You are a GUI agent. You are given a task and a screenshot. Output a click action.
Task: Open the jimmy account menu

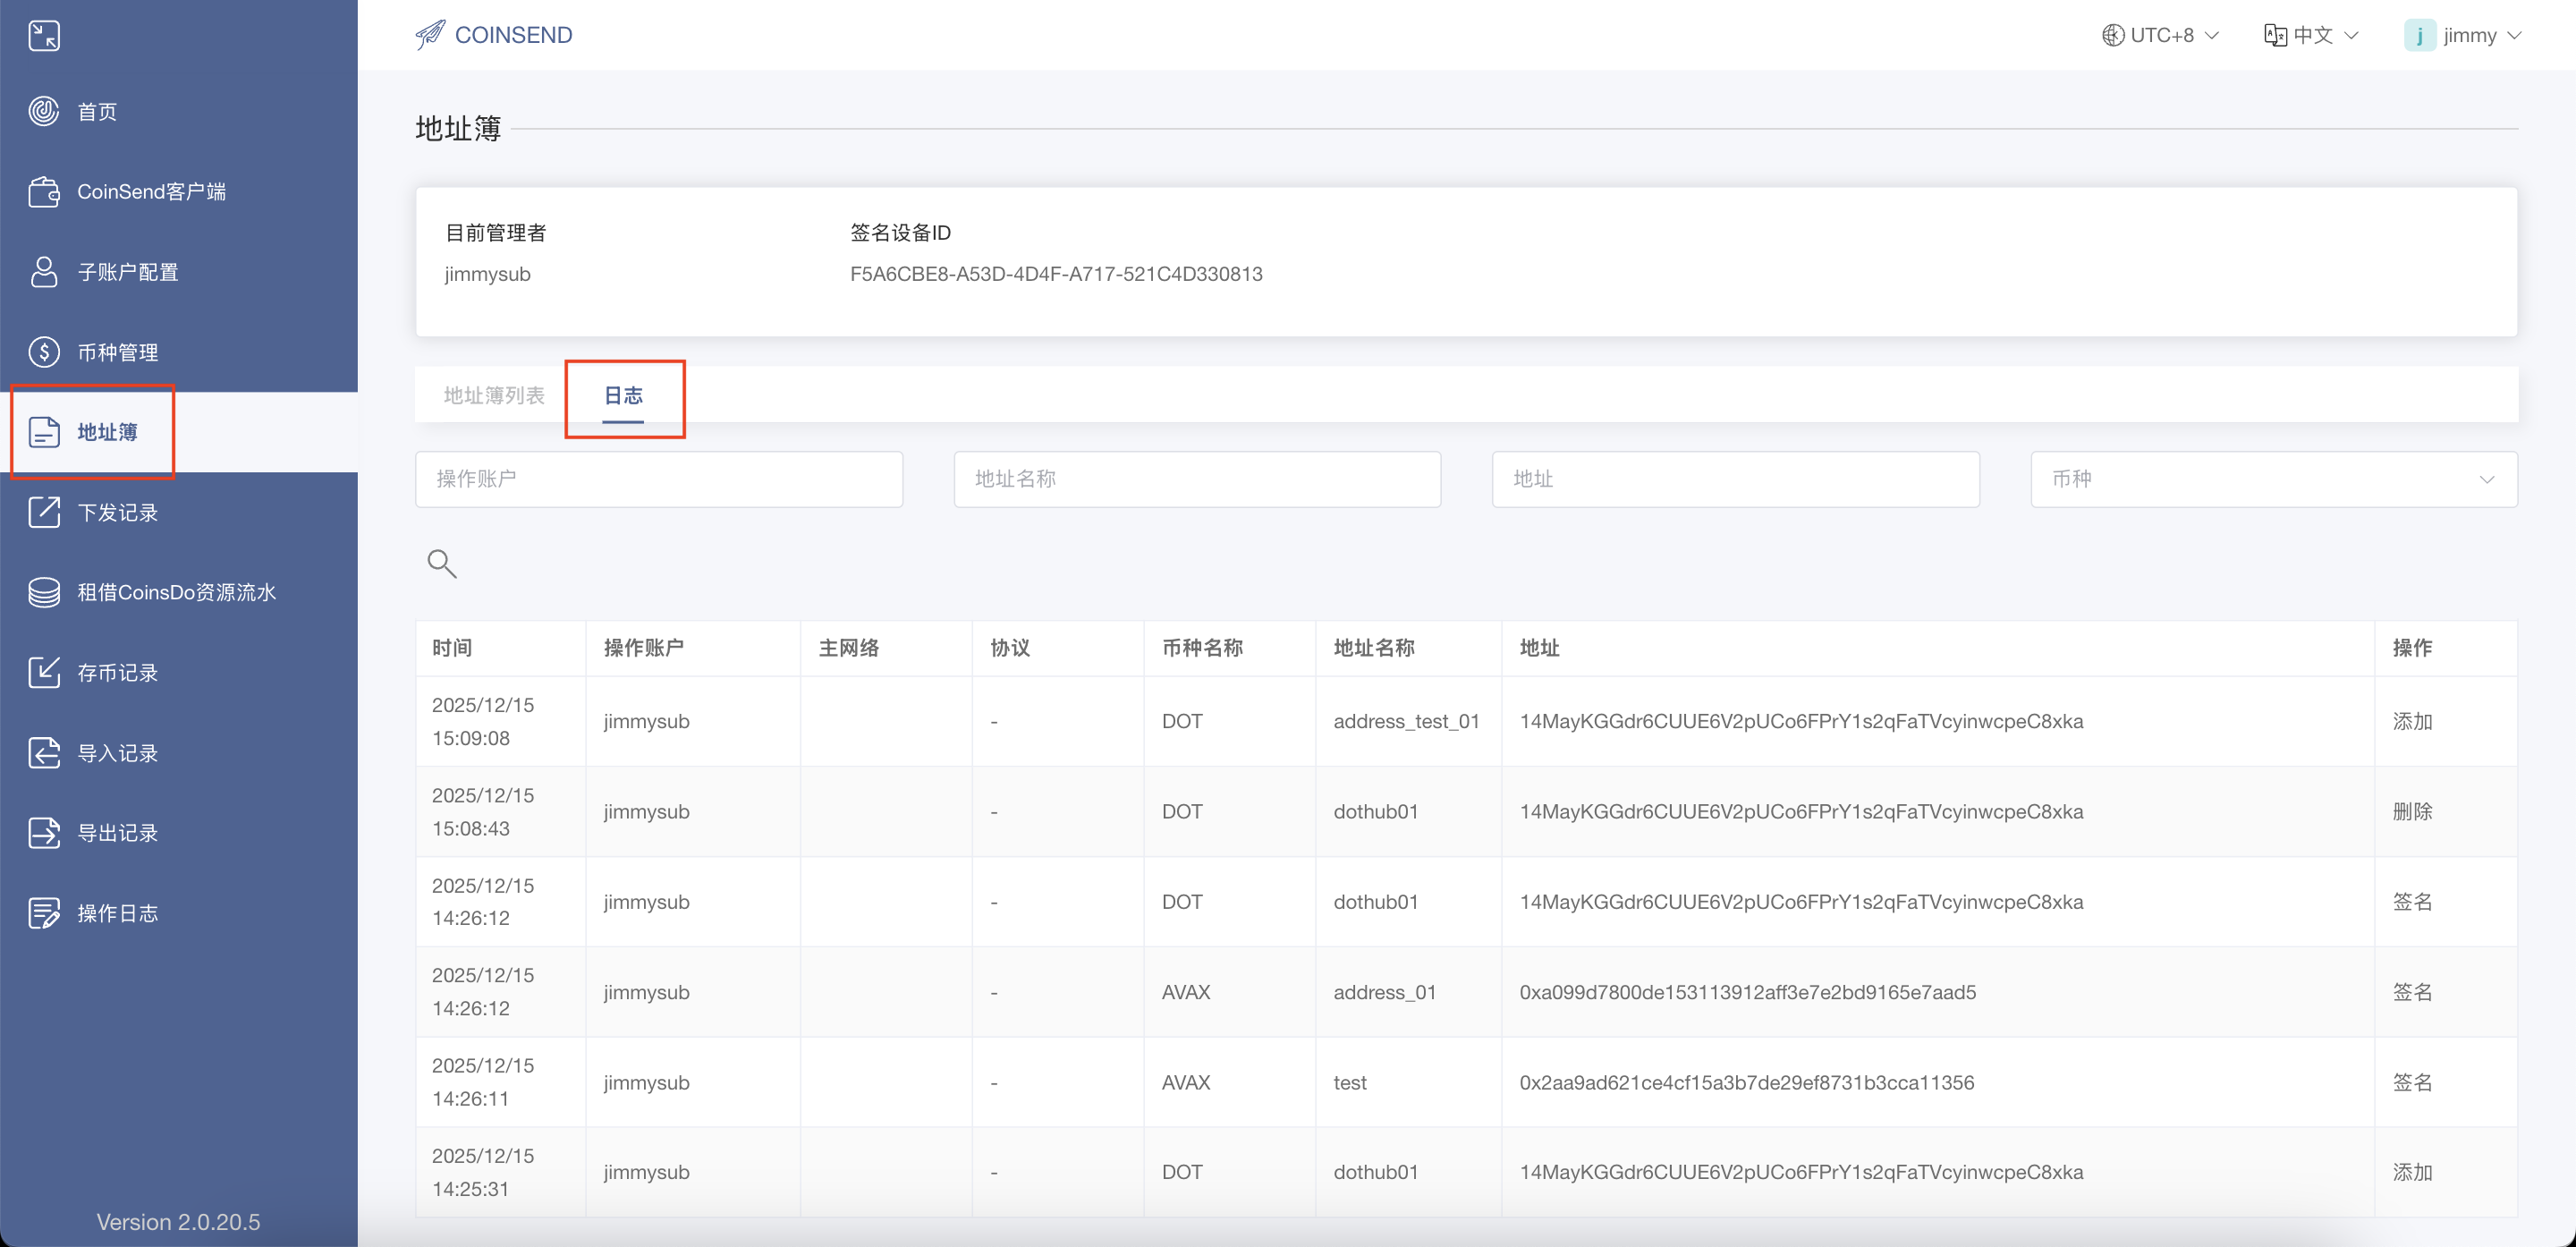click(x=2462, y=35)
